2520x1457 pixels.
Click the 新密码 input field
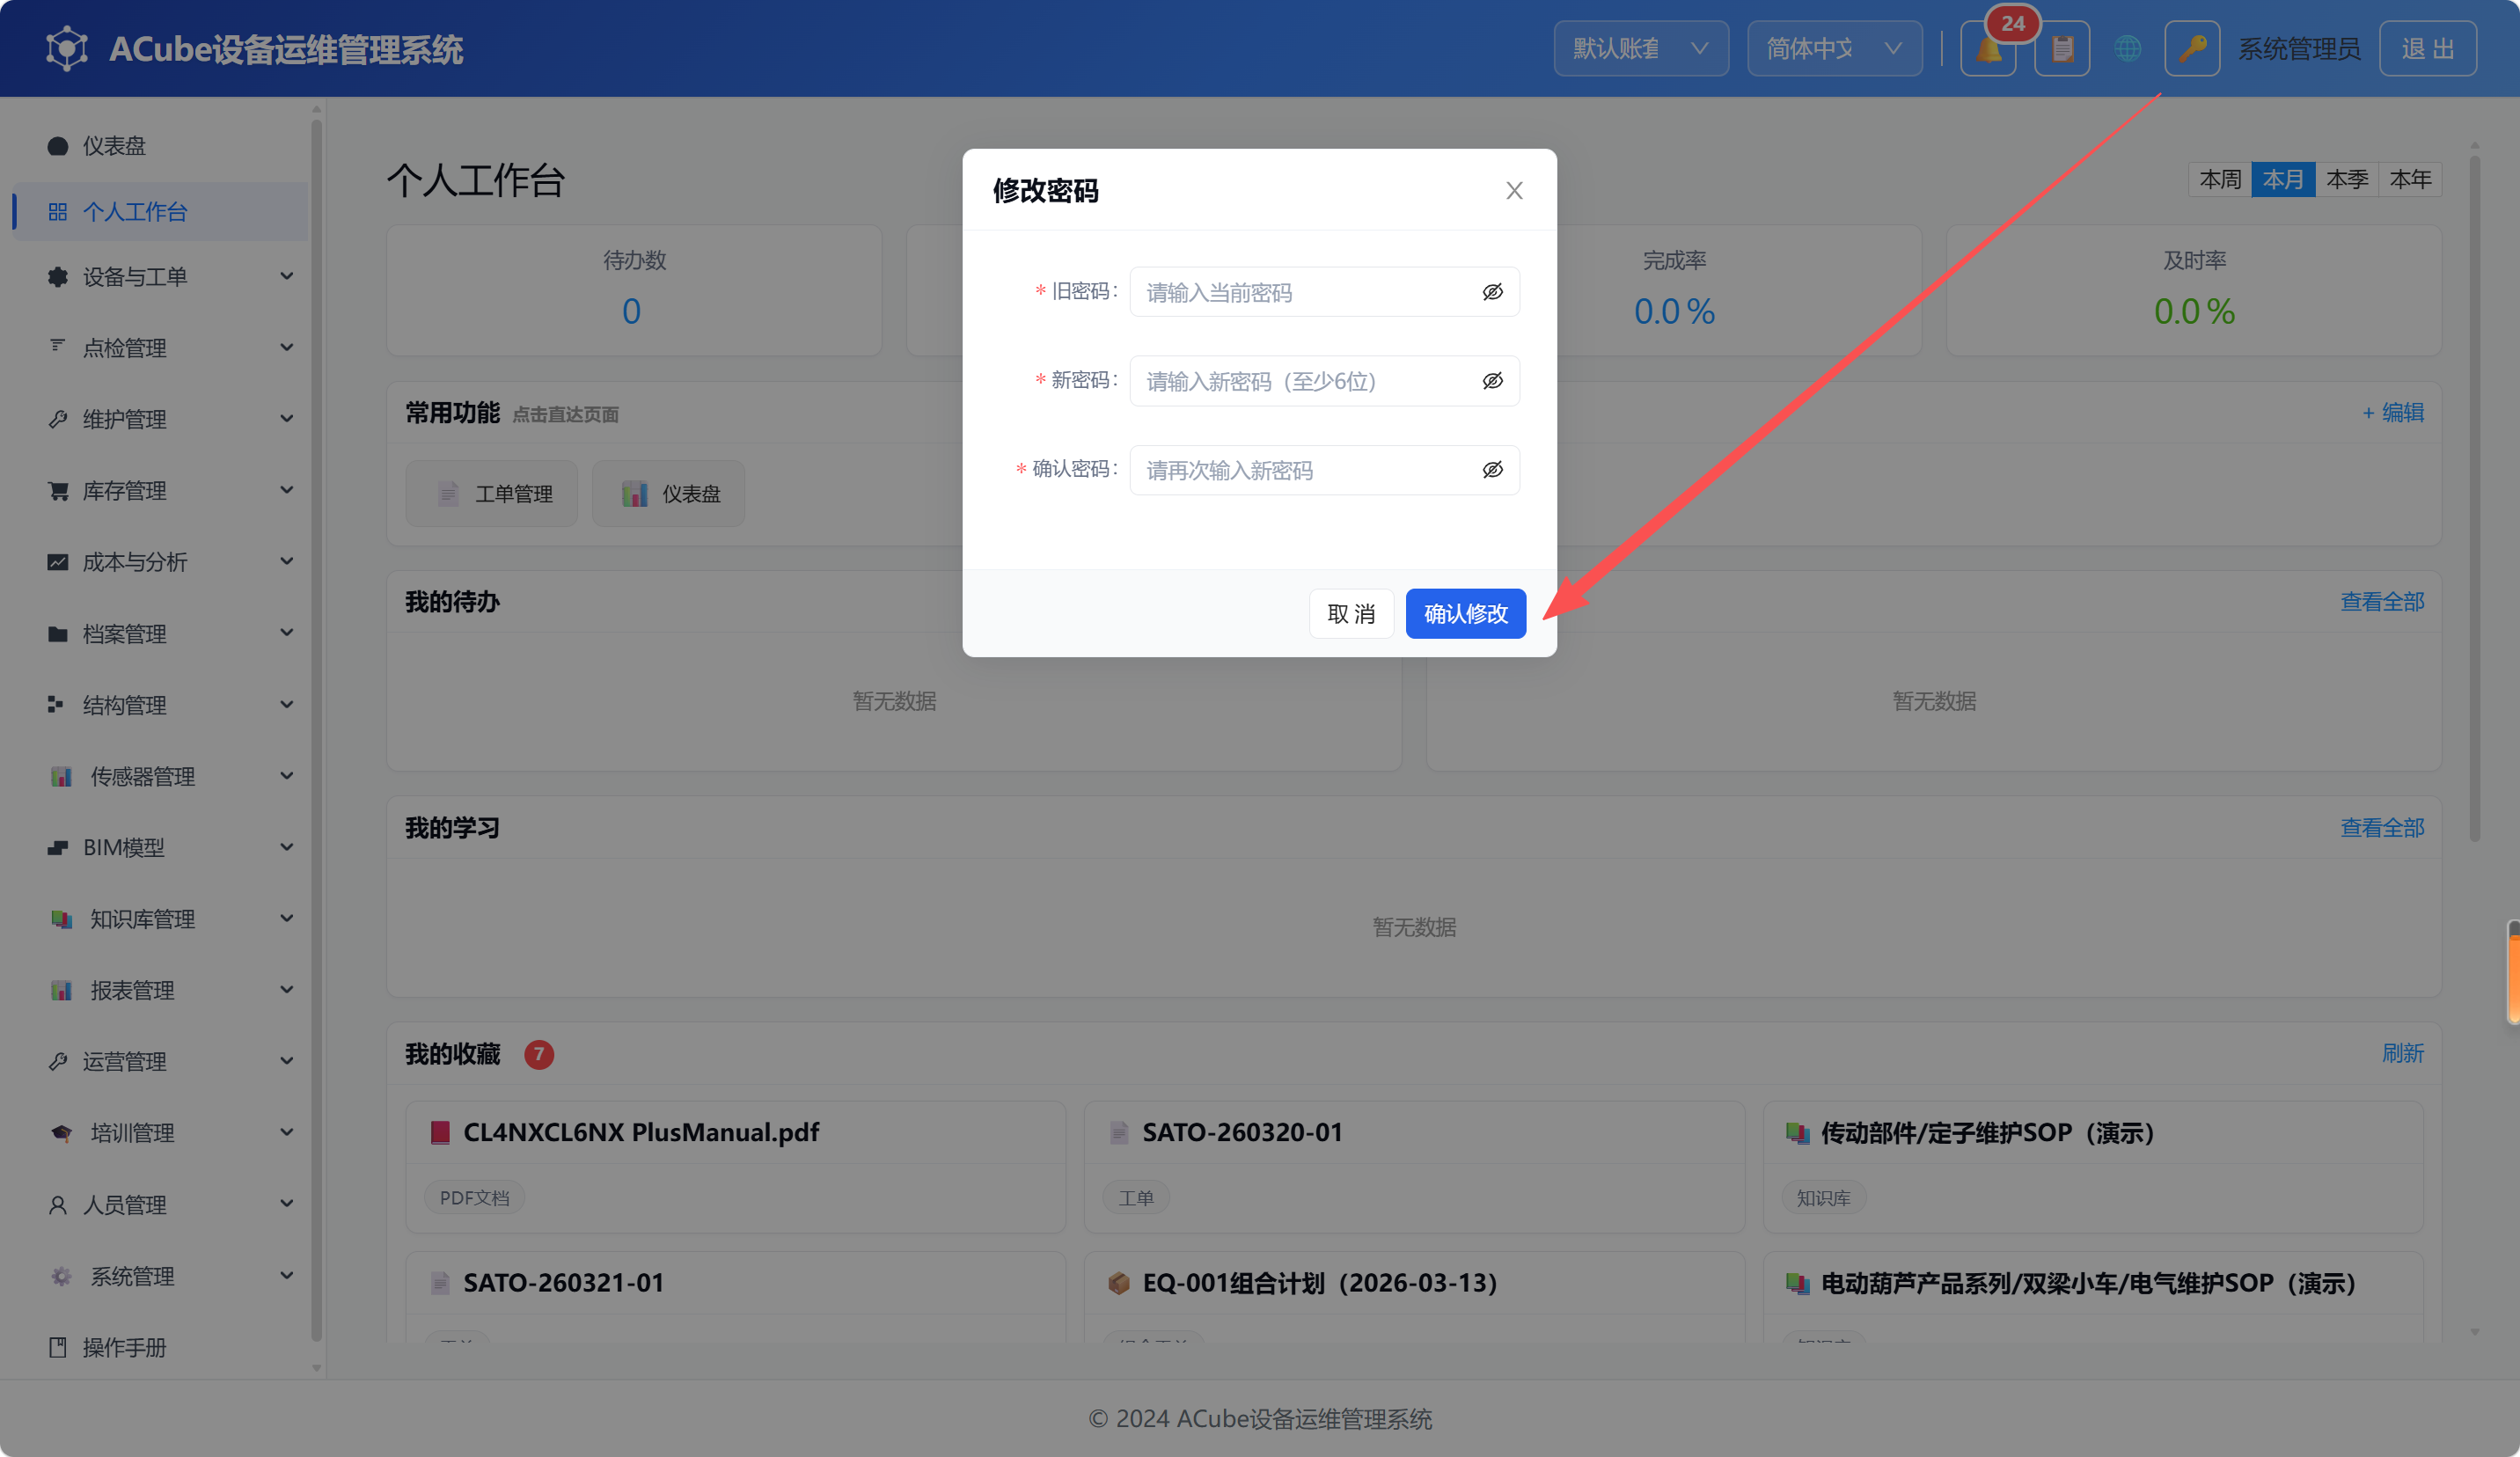tap(1324, 381)
